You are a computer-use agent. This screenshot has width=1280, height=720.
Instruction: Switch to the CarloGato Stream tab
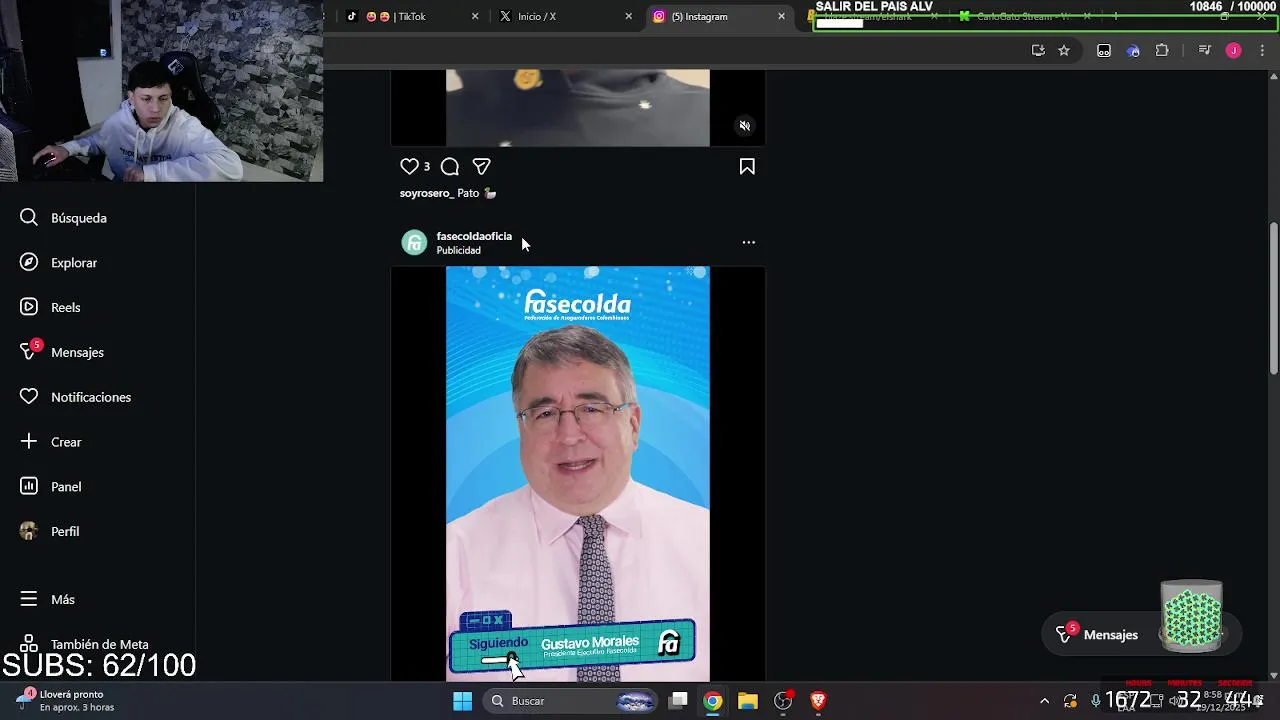click(1024, 17)
